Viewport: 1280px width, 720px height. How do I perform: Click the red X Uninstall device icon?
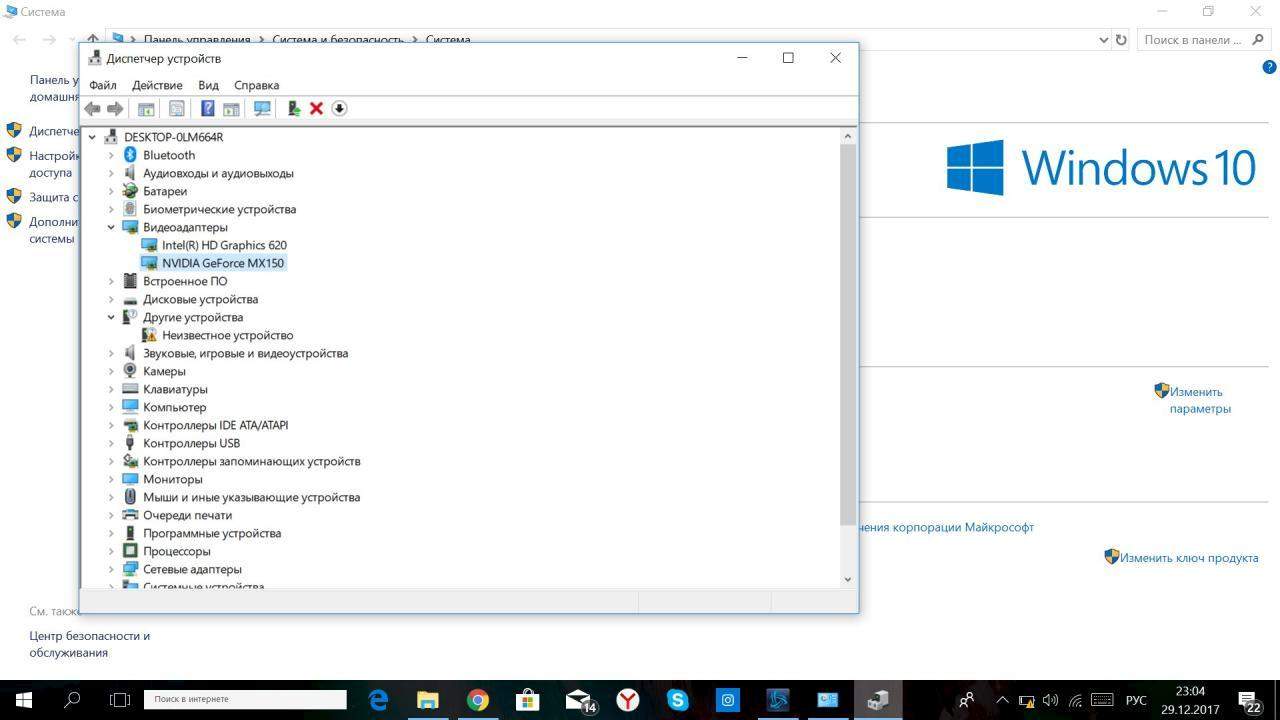(316, 108)
